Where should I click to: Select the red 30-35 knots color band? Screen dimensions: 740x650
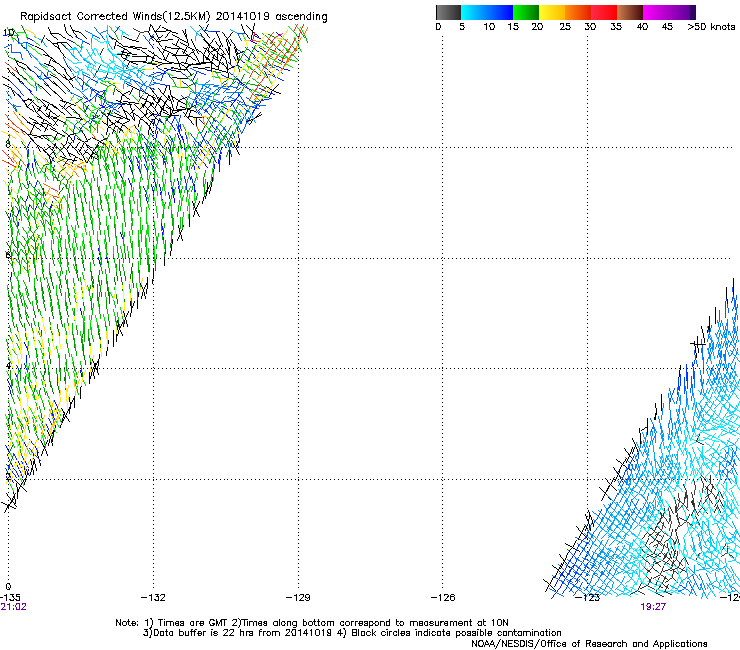point(604,12)
